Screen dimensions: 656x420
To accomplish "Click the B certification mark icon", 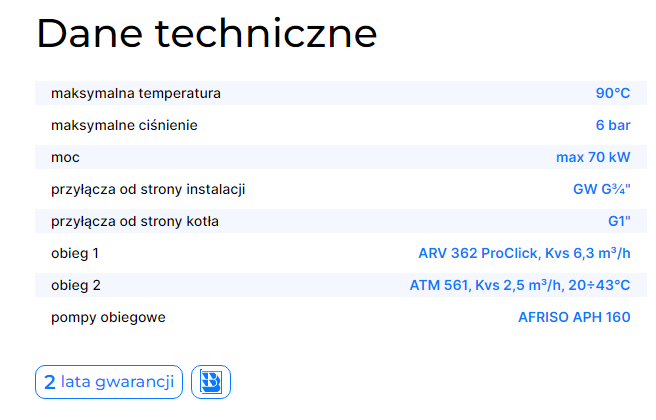I will click(x=211, y=382).
